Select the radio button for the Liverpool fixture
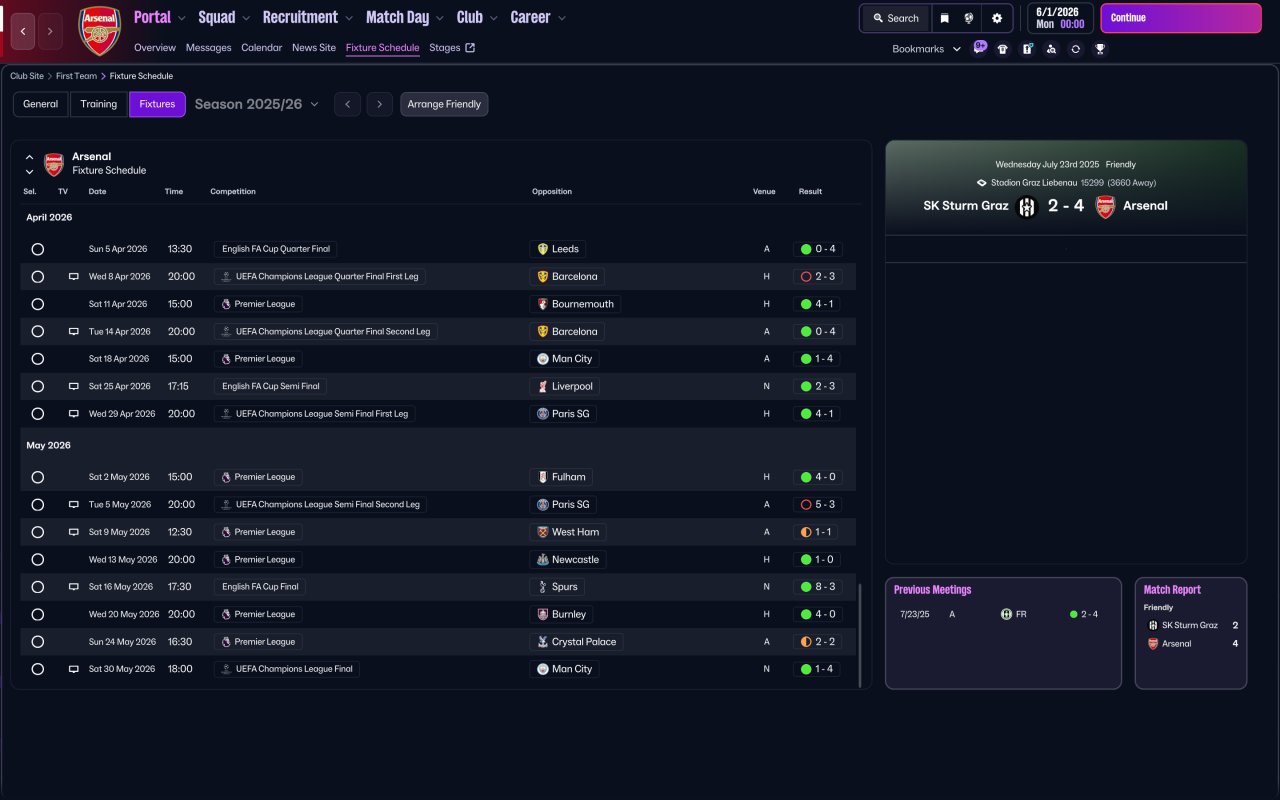Screen dimensions: 1280x800 tap(38, 386)
